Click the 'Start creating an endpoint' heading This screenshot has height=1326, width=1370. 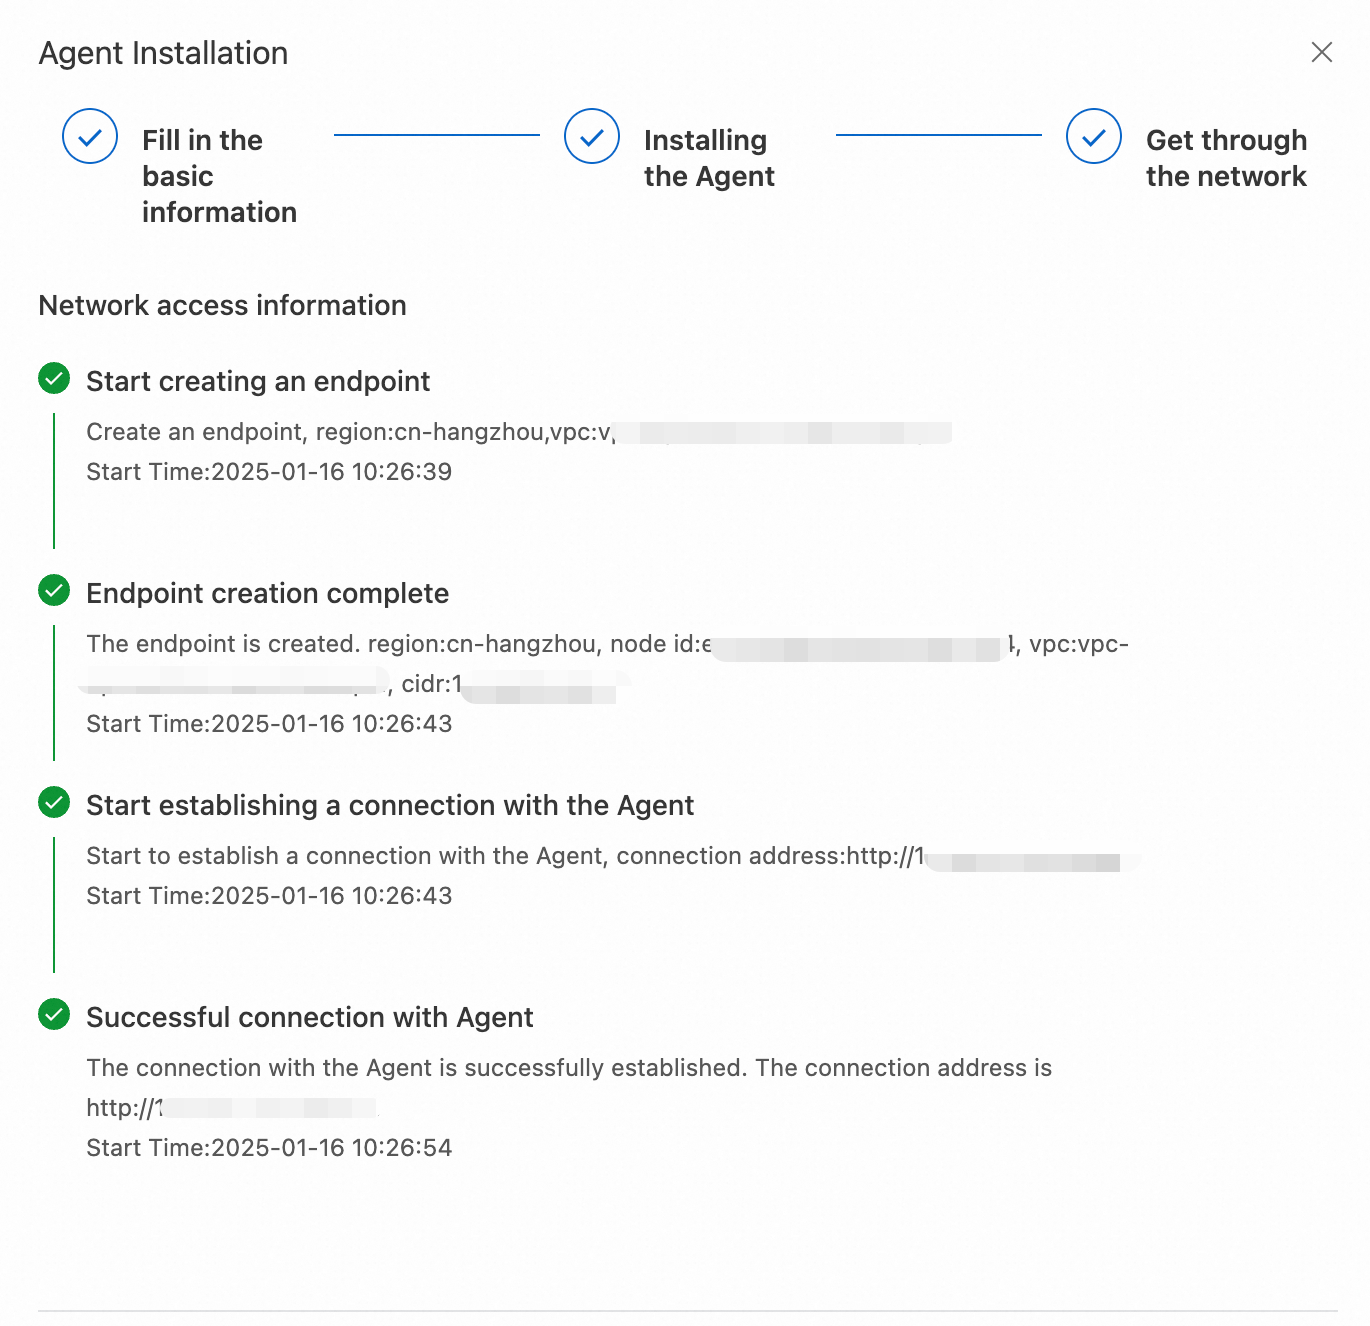coord(258,381)
